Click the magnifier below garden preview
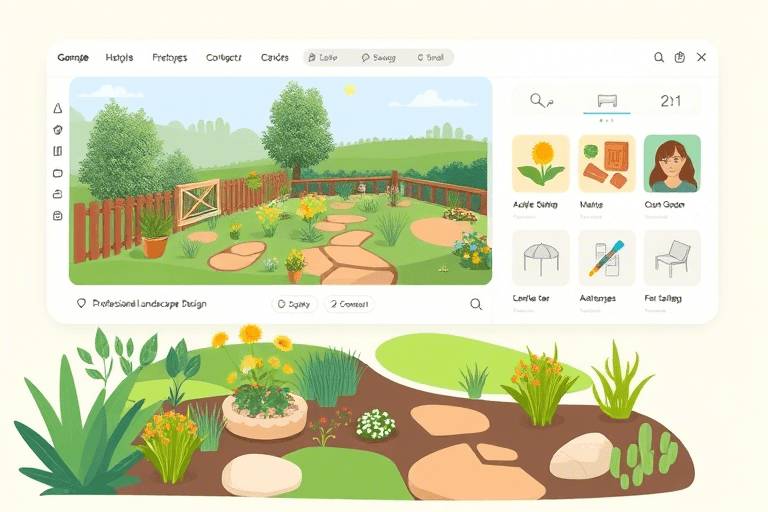768x512 pixels. click(x=476, y=304)
